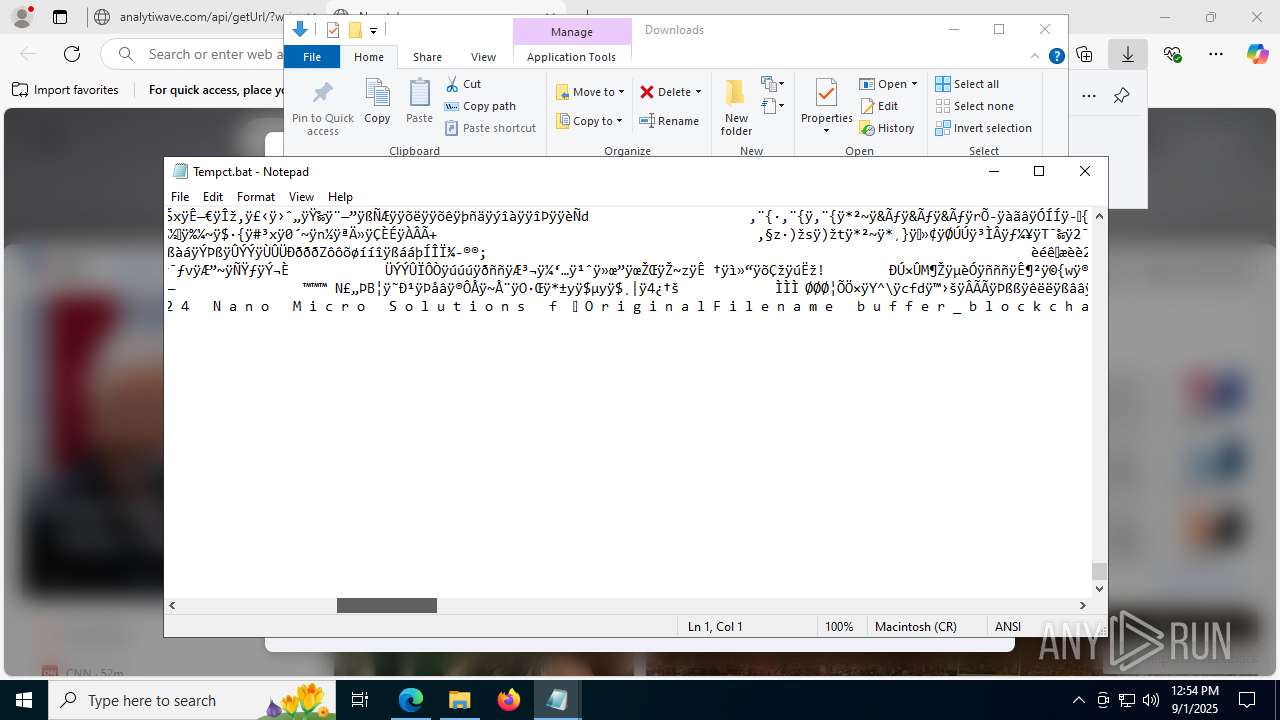The image size is (1280, 720).
Task: Click Edit in the Open group
Action: pos(879,106)
